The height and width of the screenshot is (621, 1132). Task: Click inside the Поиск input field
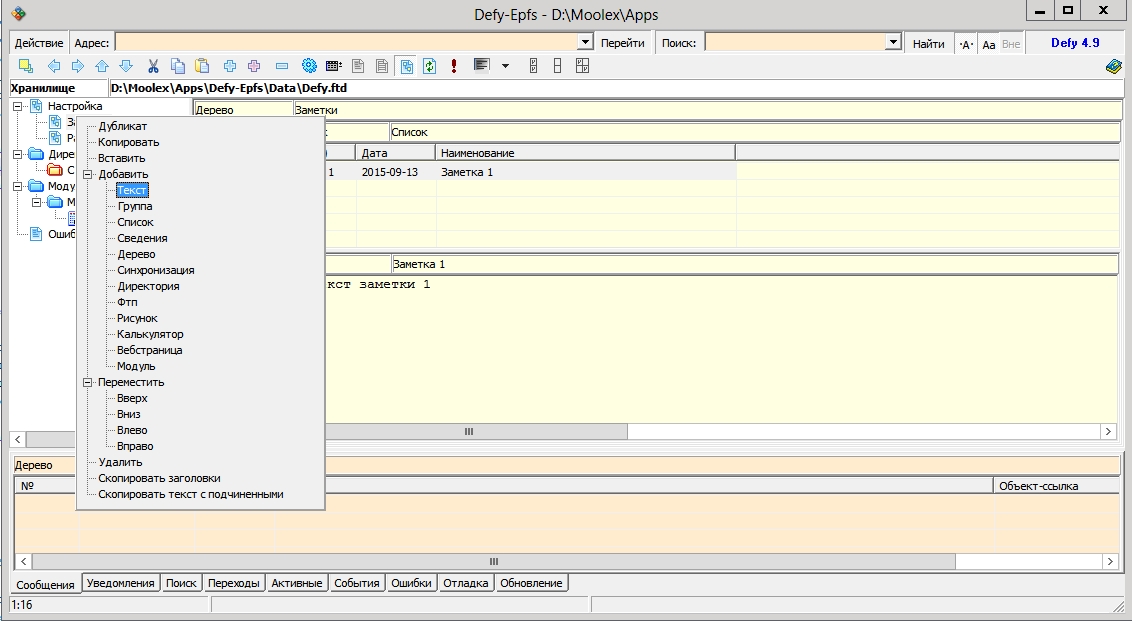click(795, 43)
